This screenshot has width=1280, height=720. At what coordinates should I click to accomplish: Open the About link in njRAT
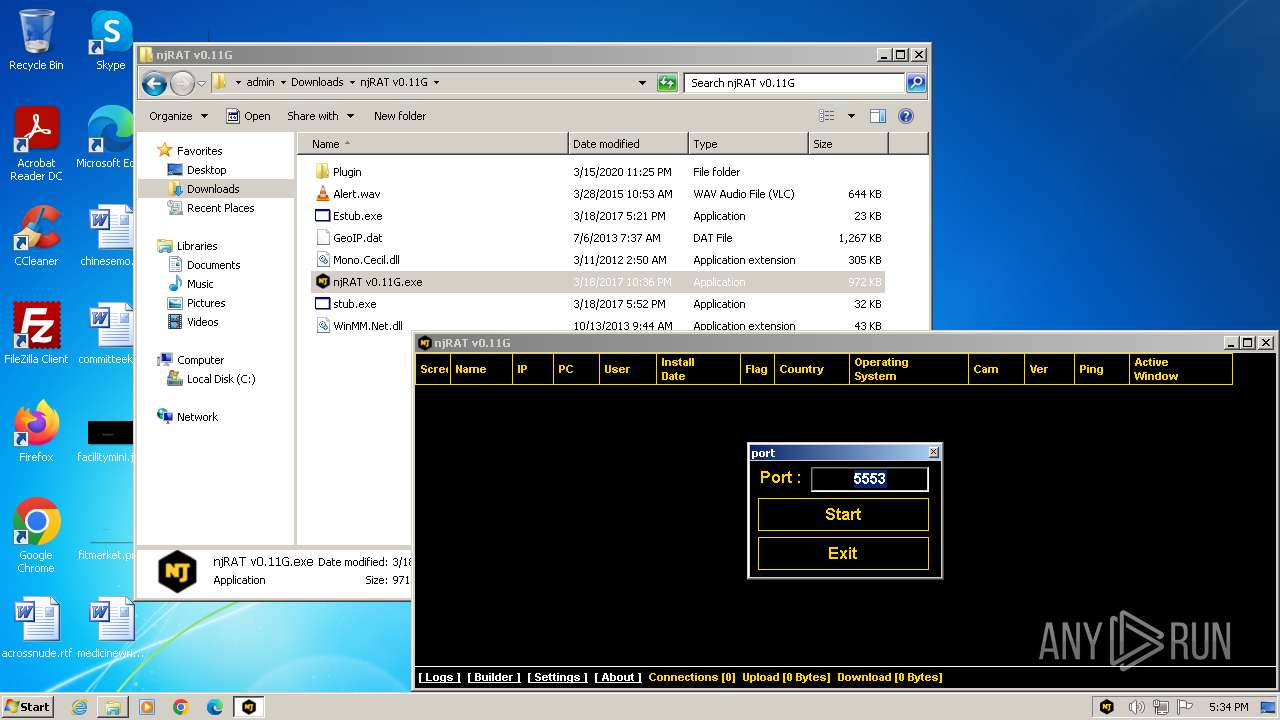(x=618, y=677)
